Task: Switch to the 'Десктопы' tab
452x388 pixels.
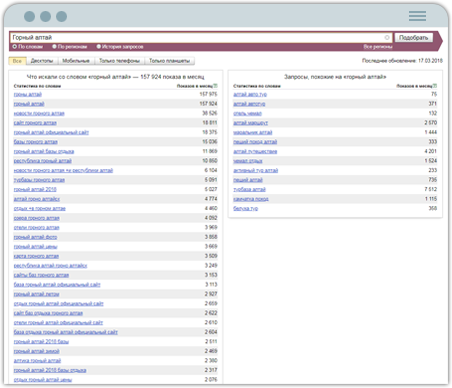Action: [42, 61]
